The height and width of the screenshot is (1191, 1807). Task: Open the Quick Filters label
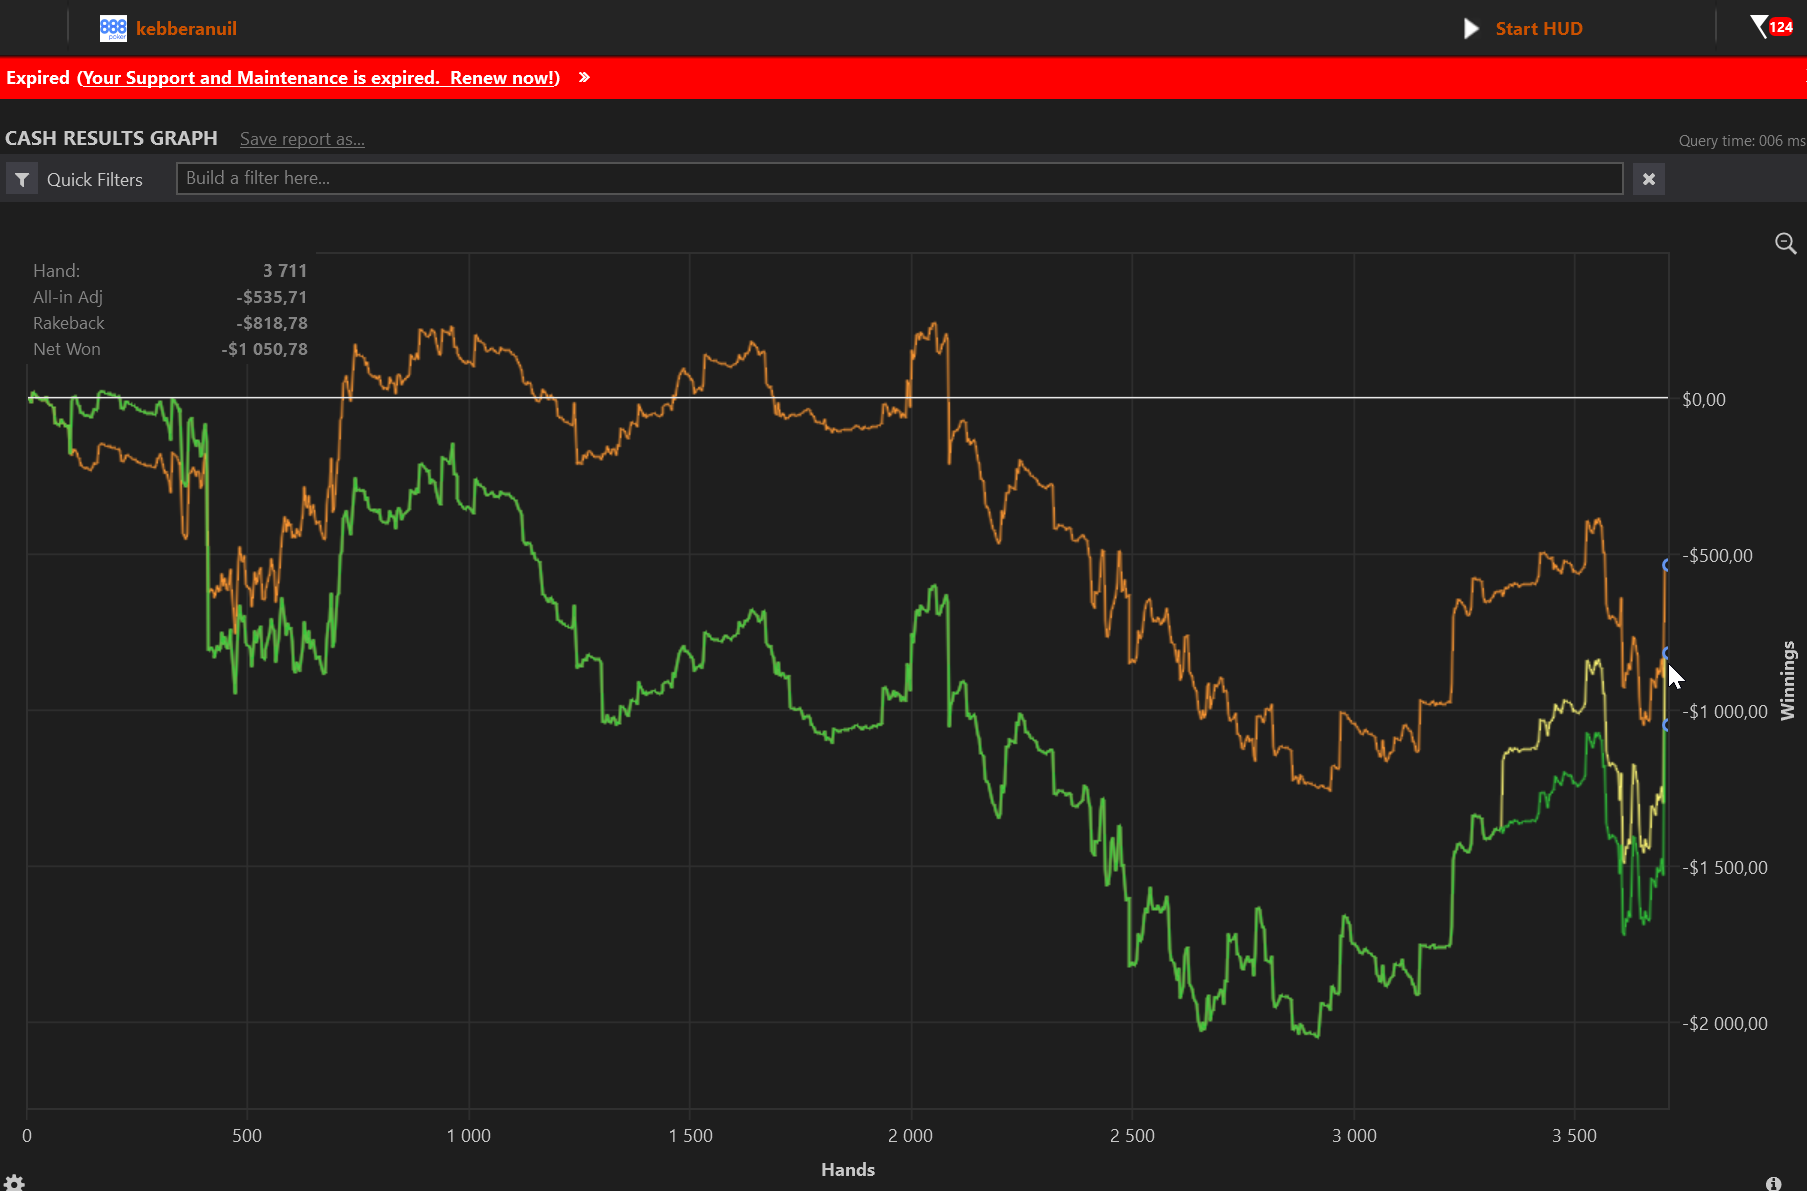pos(95,179)
